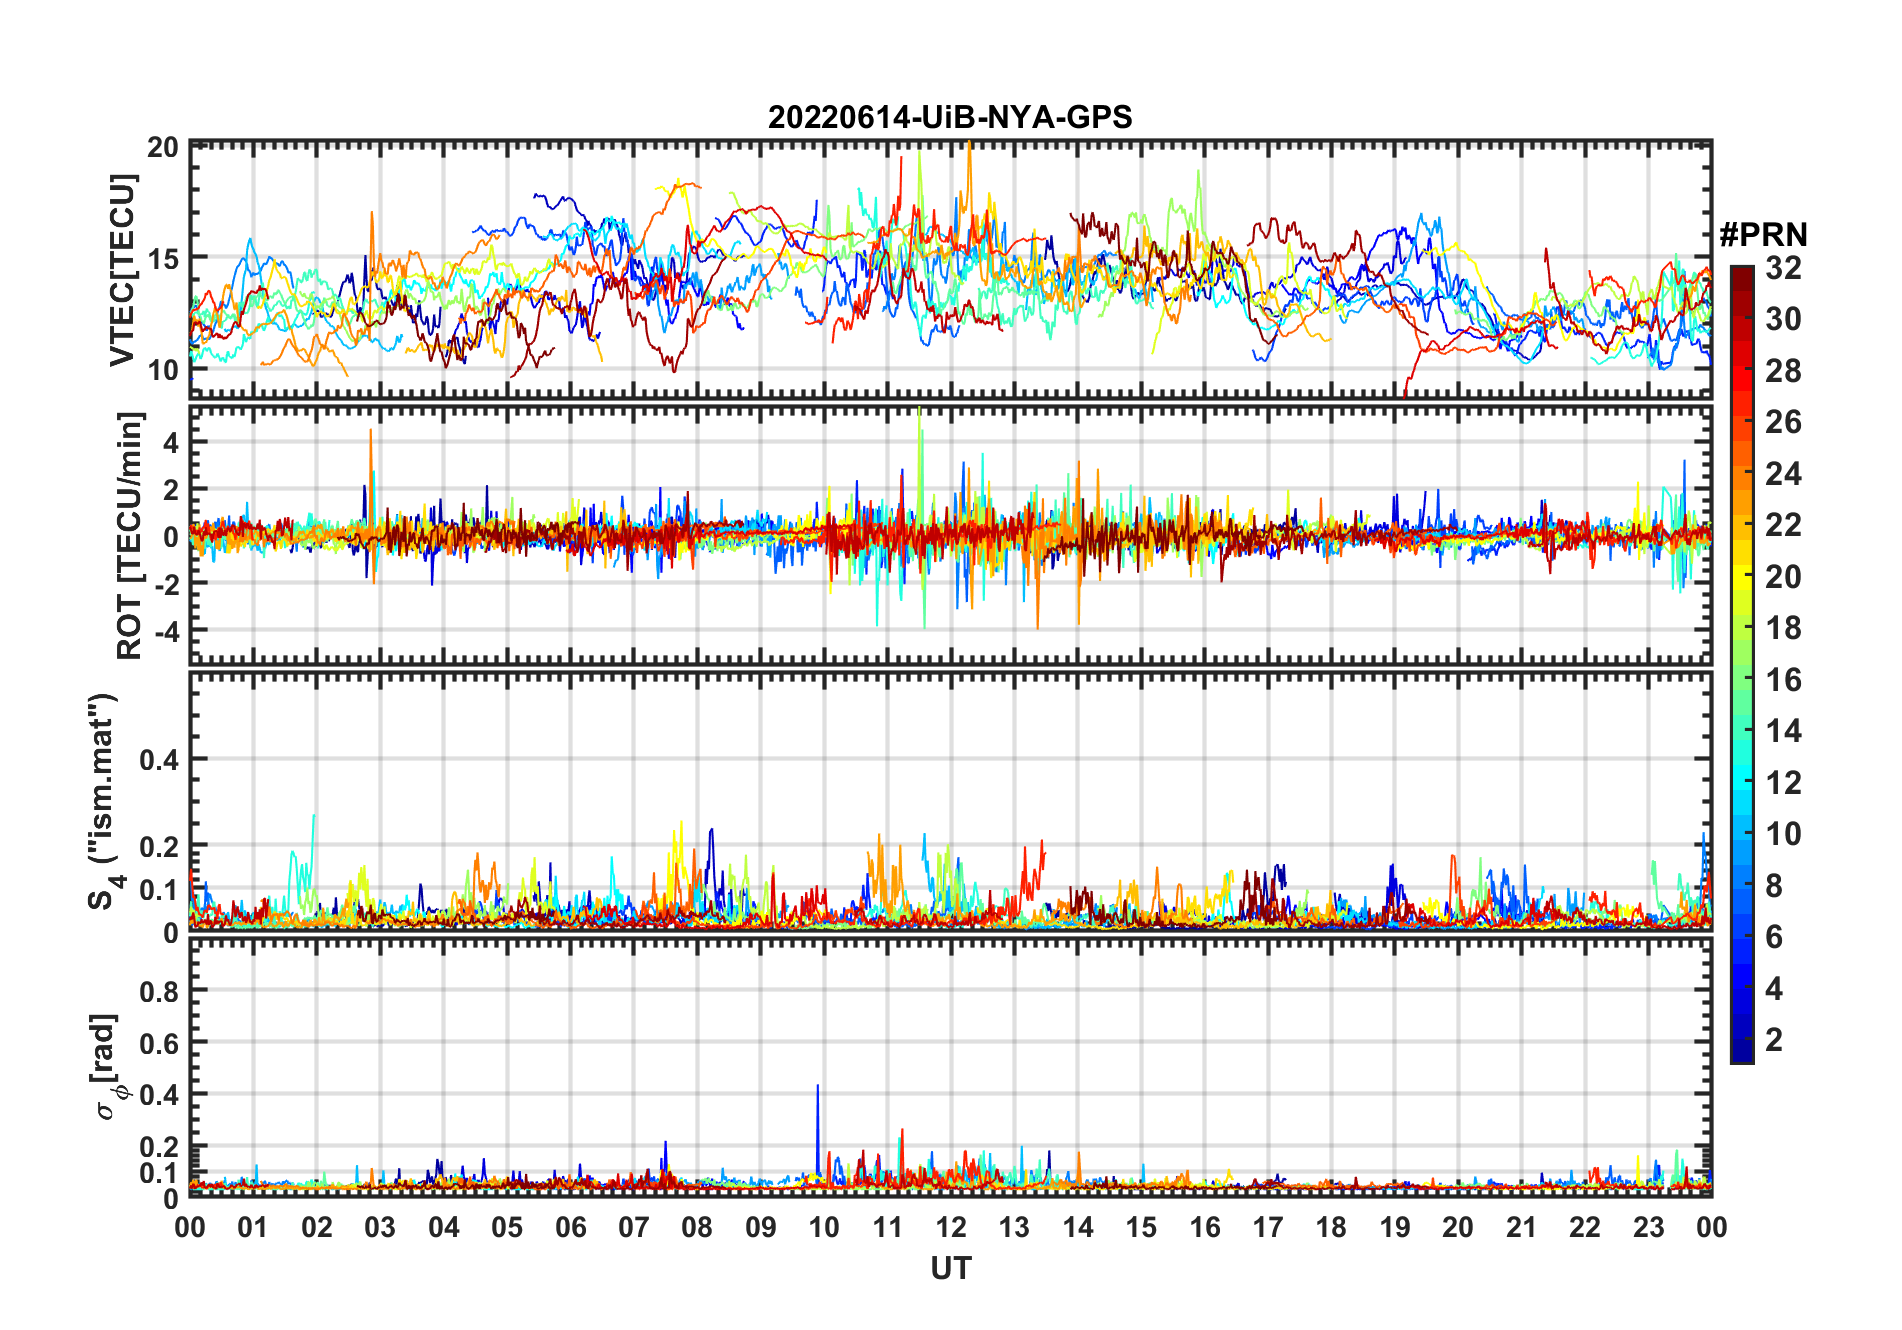Click S4 y-axis tick label 0.4
Screen dimensions: 1902x1330
160,760
